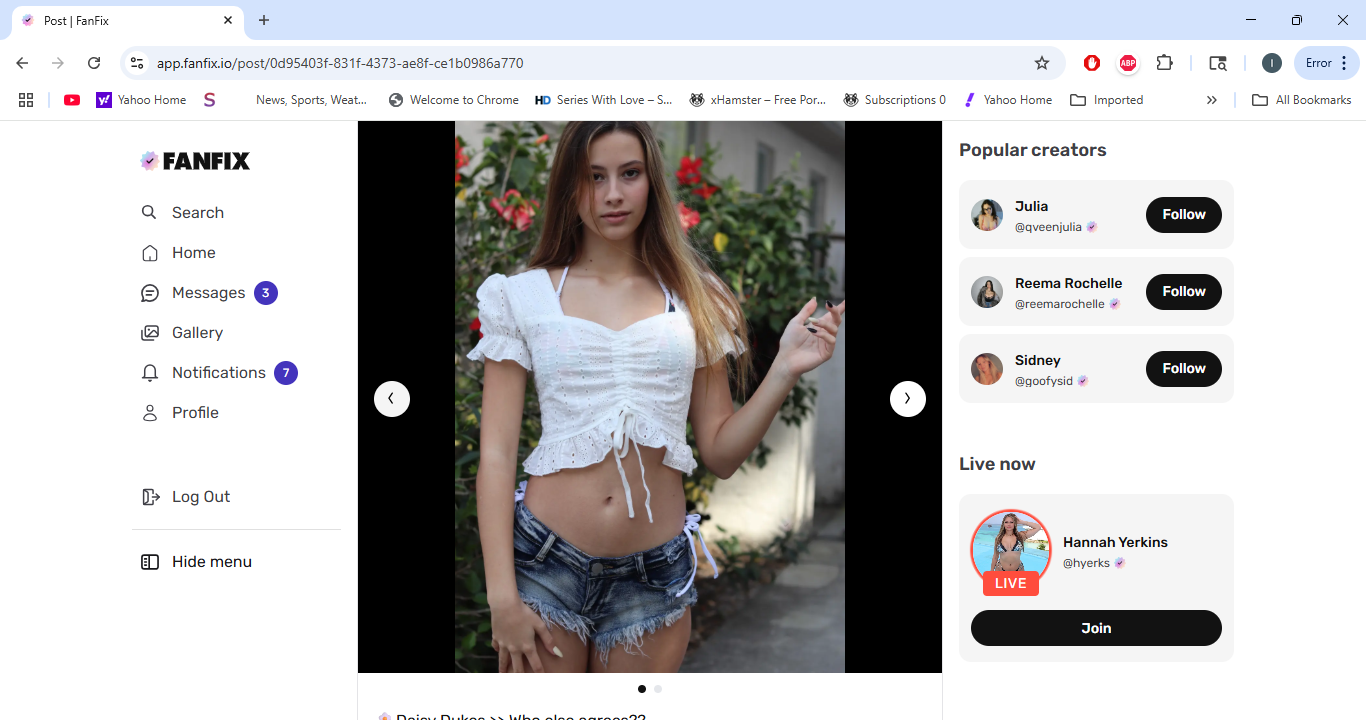Open Messages with 3 unread
This screenshot has height=720, width=1366.
[208, 293]
